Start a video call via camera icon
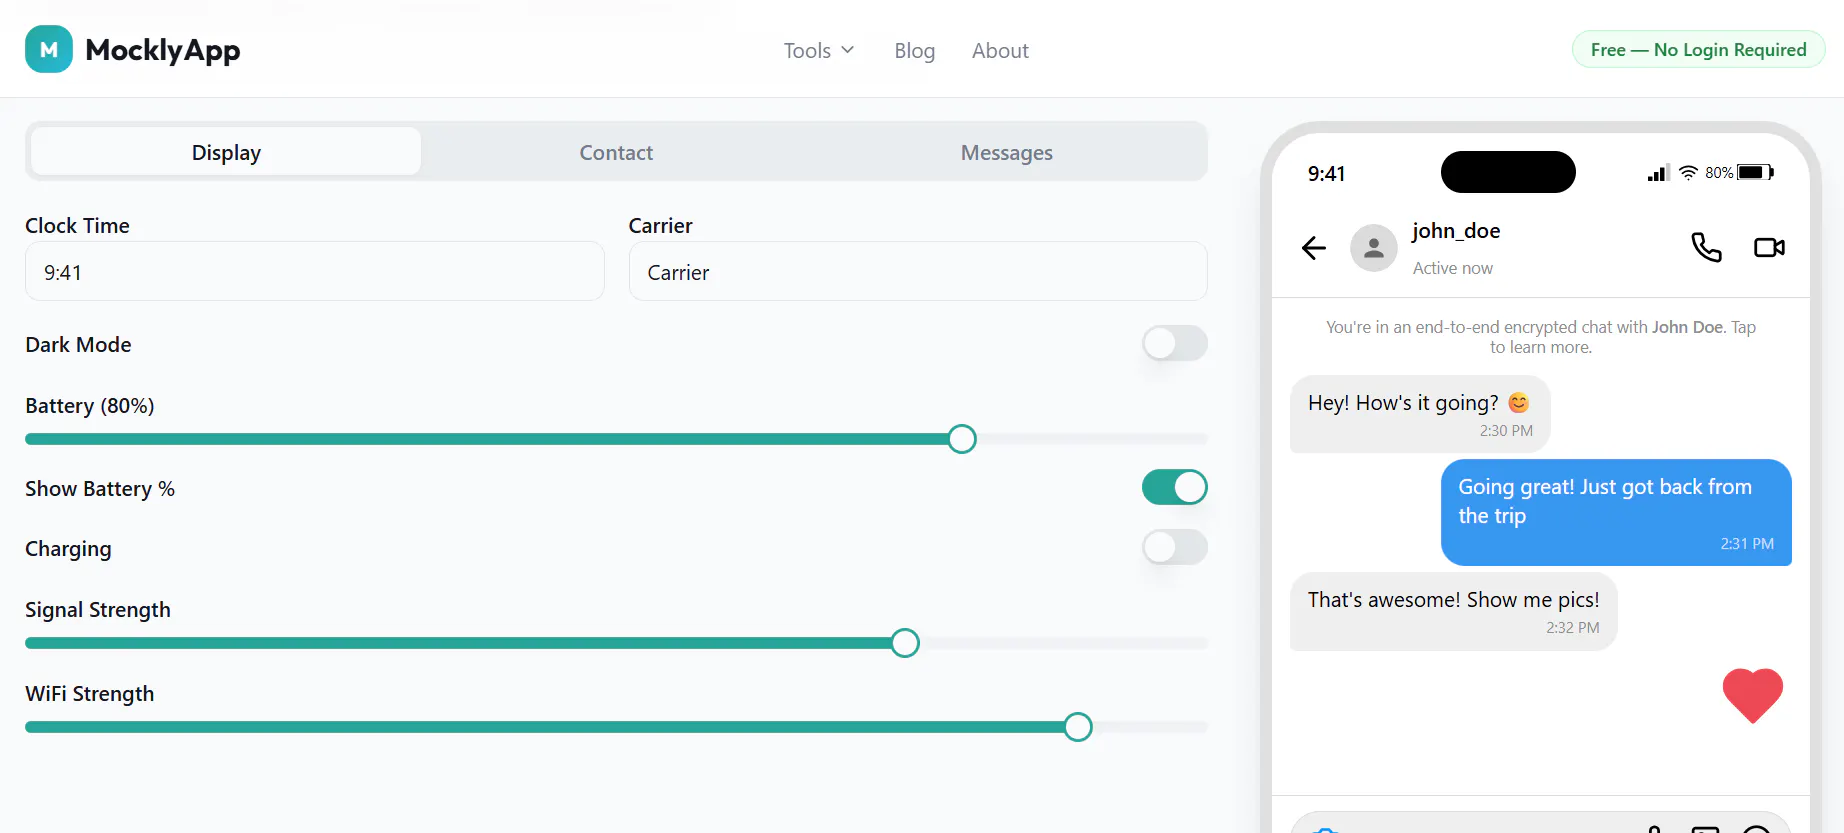 click(1769, 247)
